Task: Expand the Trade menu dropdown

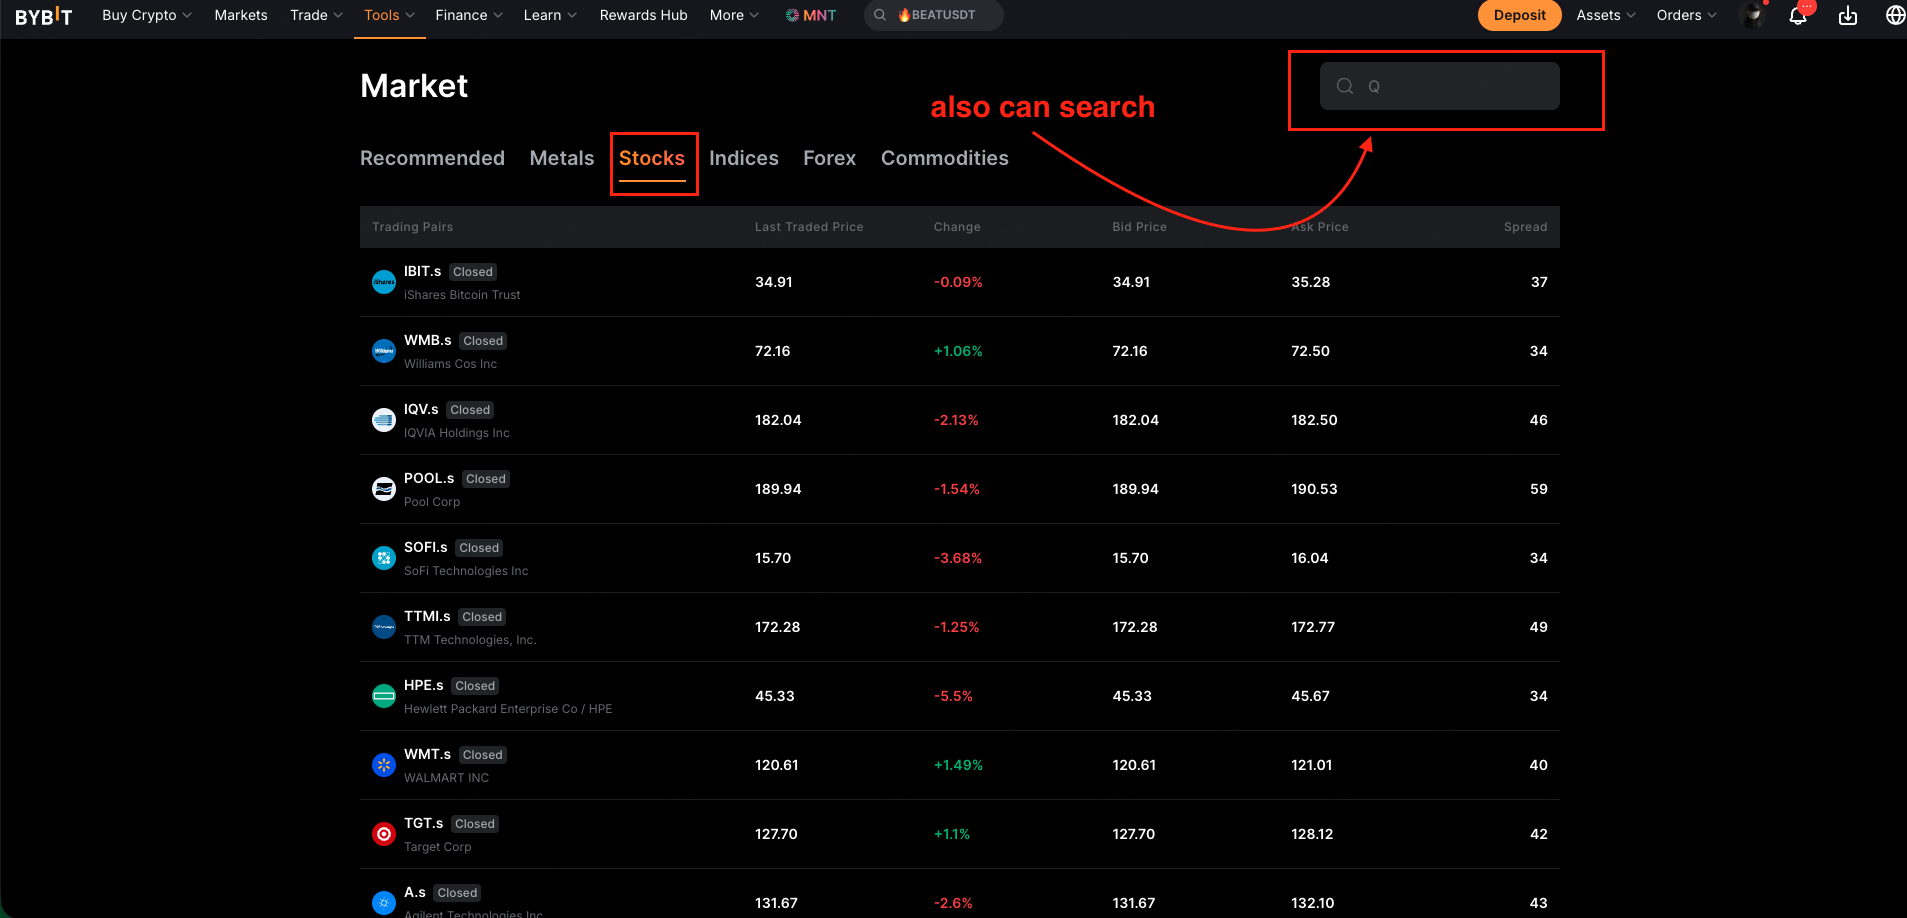Action: [316, 15]
